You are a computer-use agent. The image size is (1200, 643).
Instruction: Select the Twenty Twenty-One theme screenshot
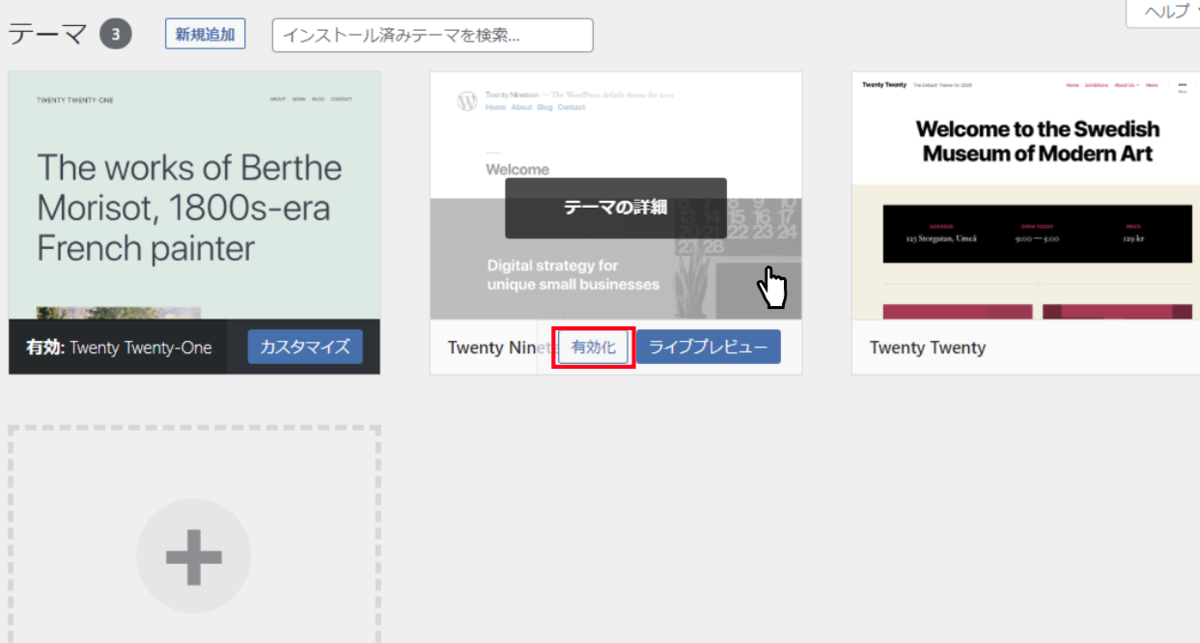click(x=194, y=195)
